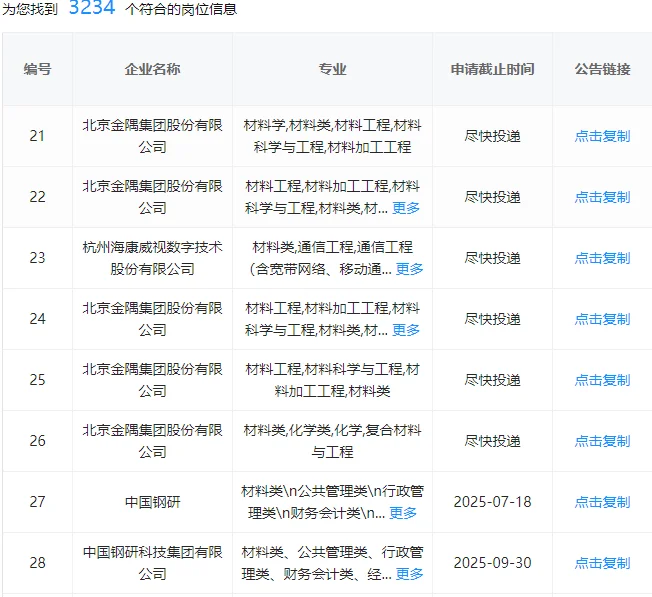Click row number 25

tap(37, 380)
